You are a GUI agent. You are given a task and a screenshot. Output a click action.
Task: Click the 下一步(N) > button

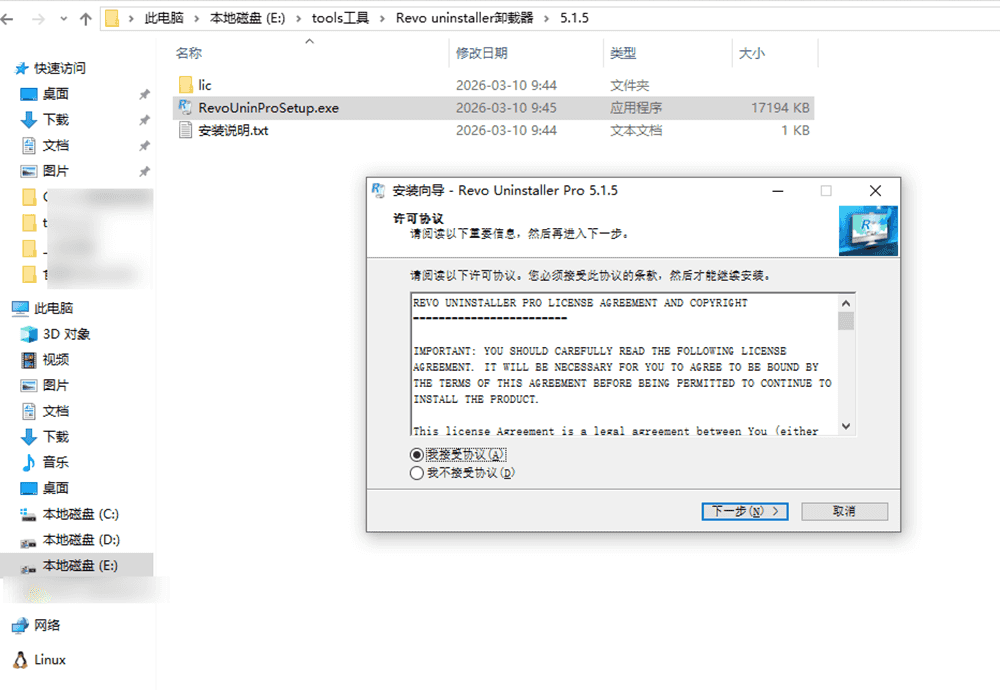[745, 511]
